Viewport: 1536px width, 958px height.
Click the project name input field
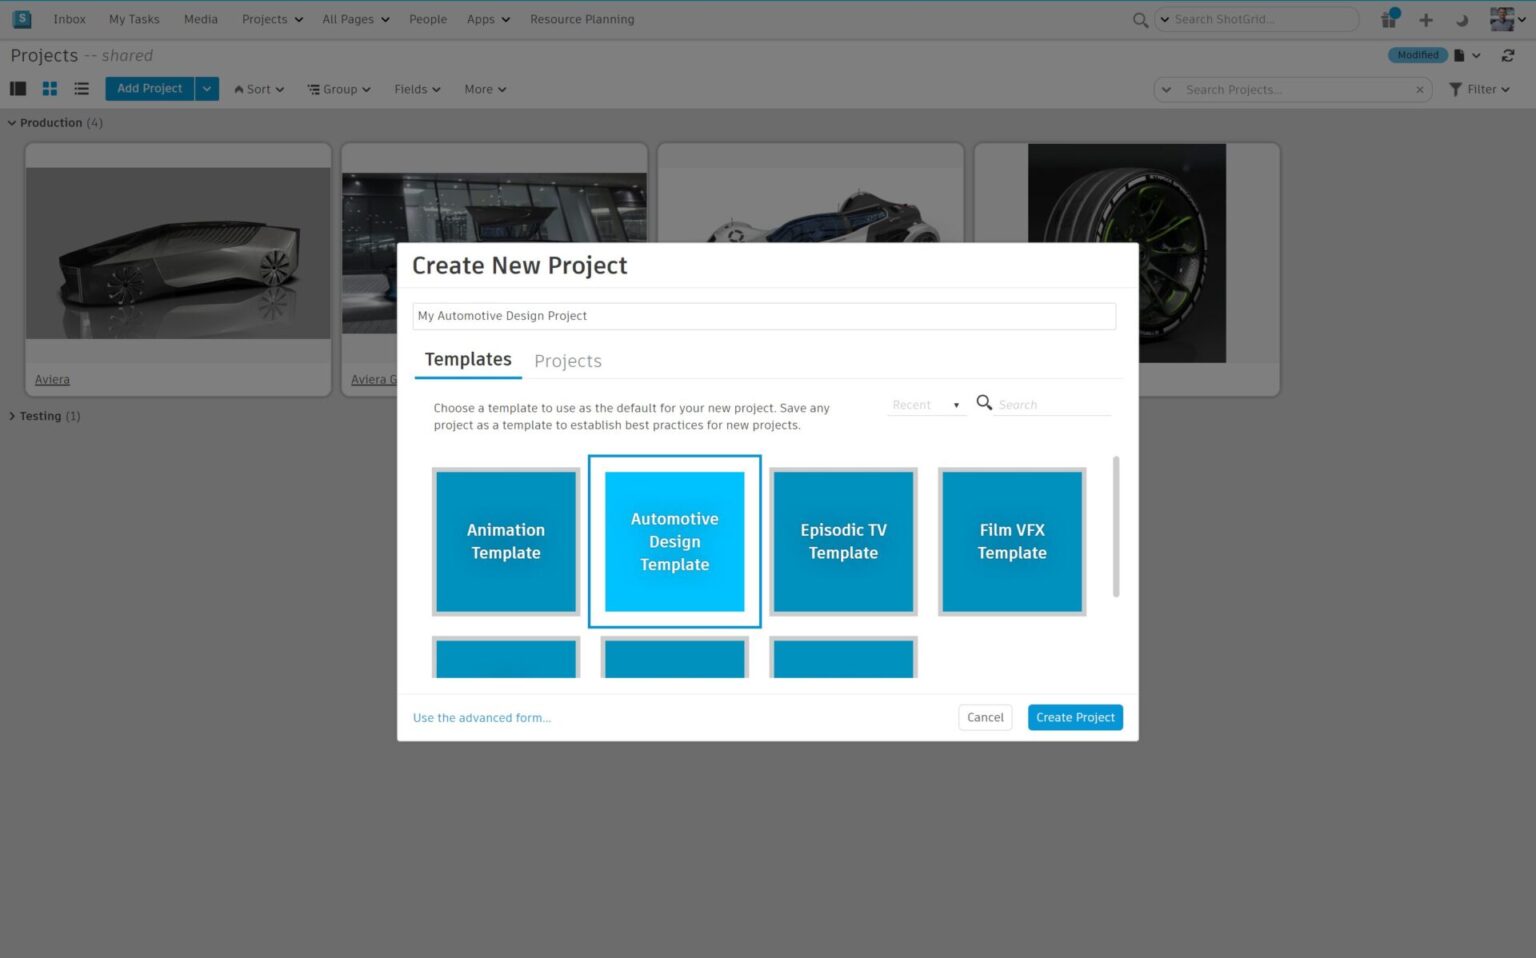pyautogui.click(x=763, y=315)
